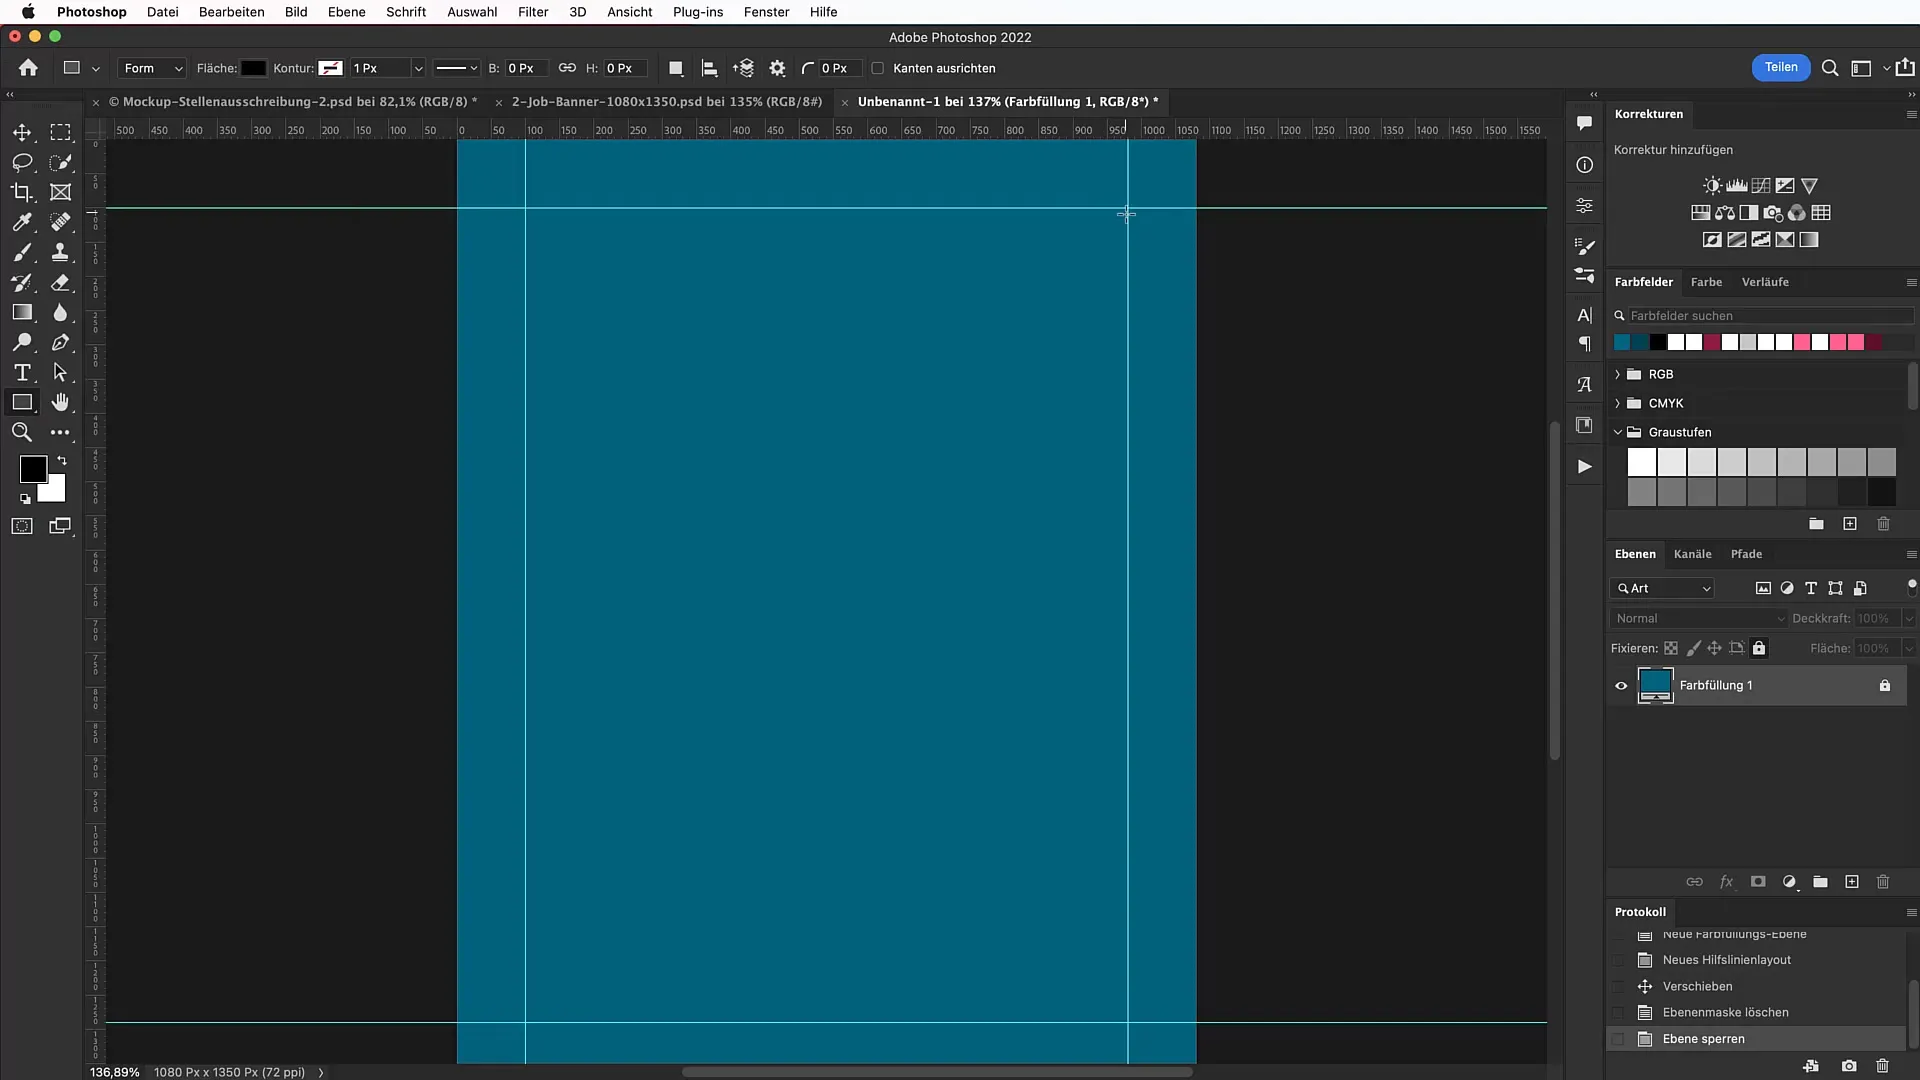Open the Apple menu
This screenshot has width=1920, height=1080.
pyautogui.click(x=28, y=12)
